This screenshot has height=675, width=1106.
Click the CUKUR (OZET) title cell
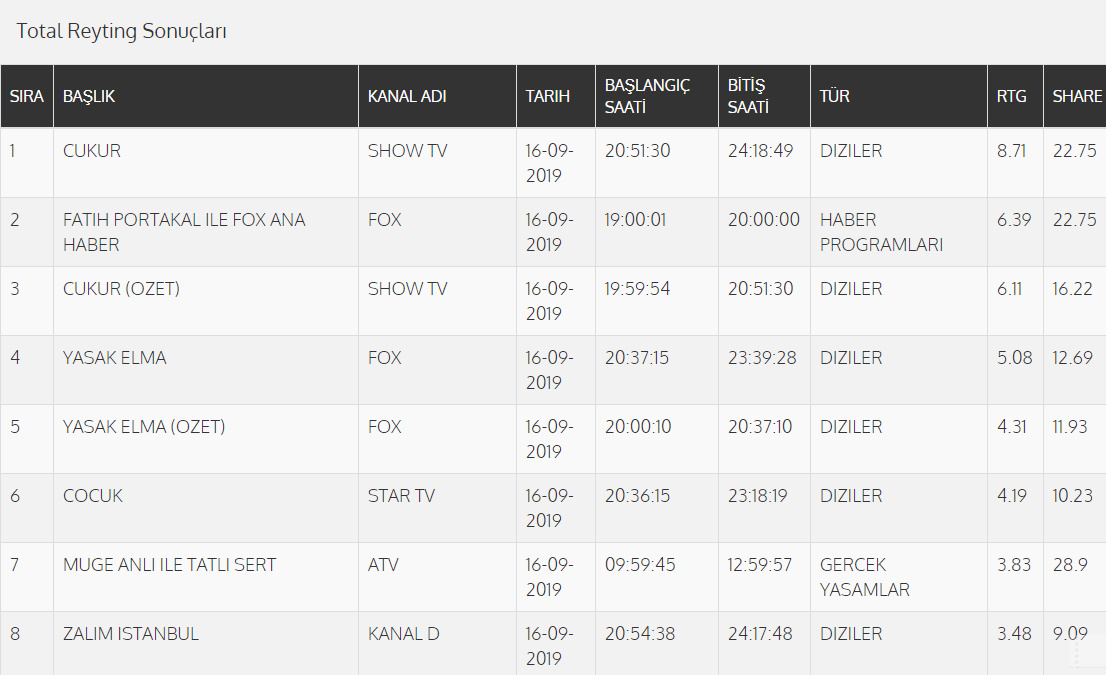(121, 289)
